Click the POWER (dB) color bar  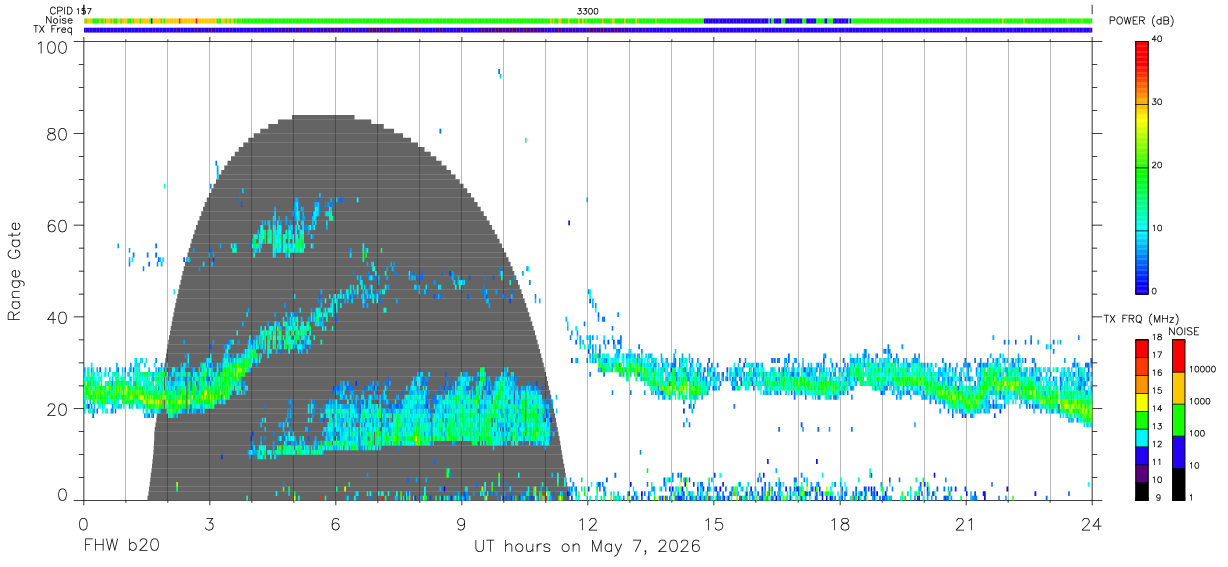click(1142, 167)
